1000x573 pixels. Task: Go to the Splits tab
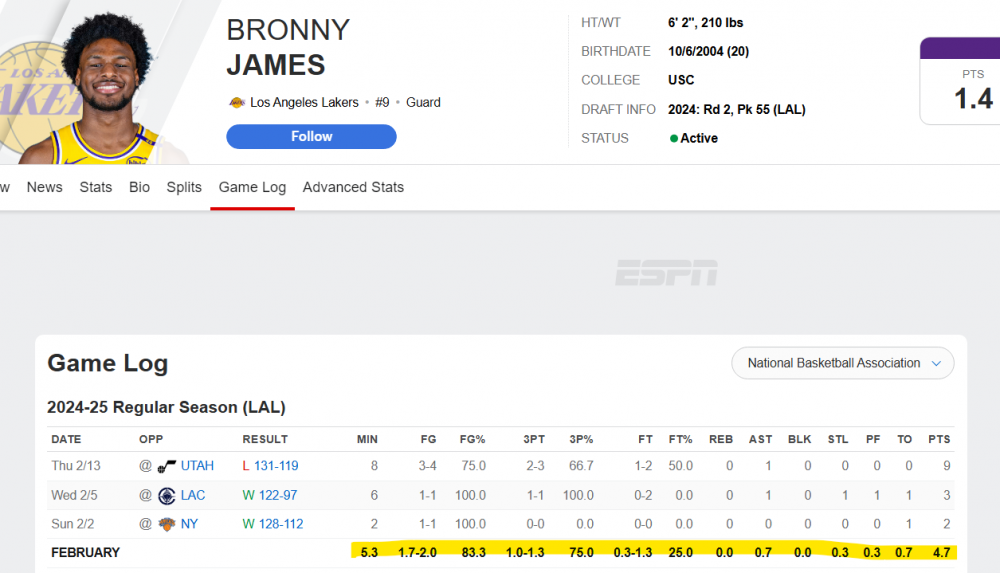click(x=184, y=187)
